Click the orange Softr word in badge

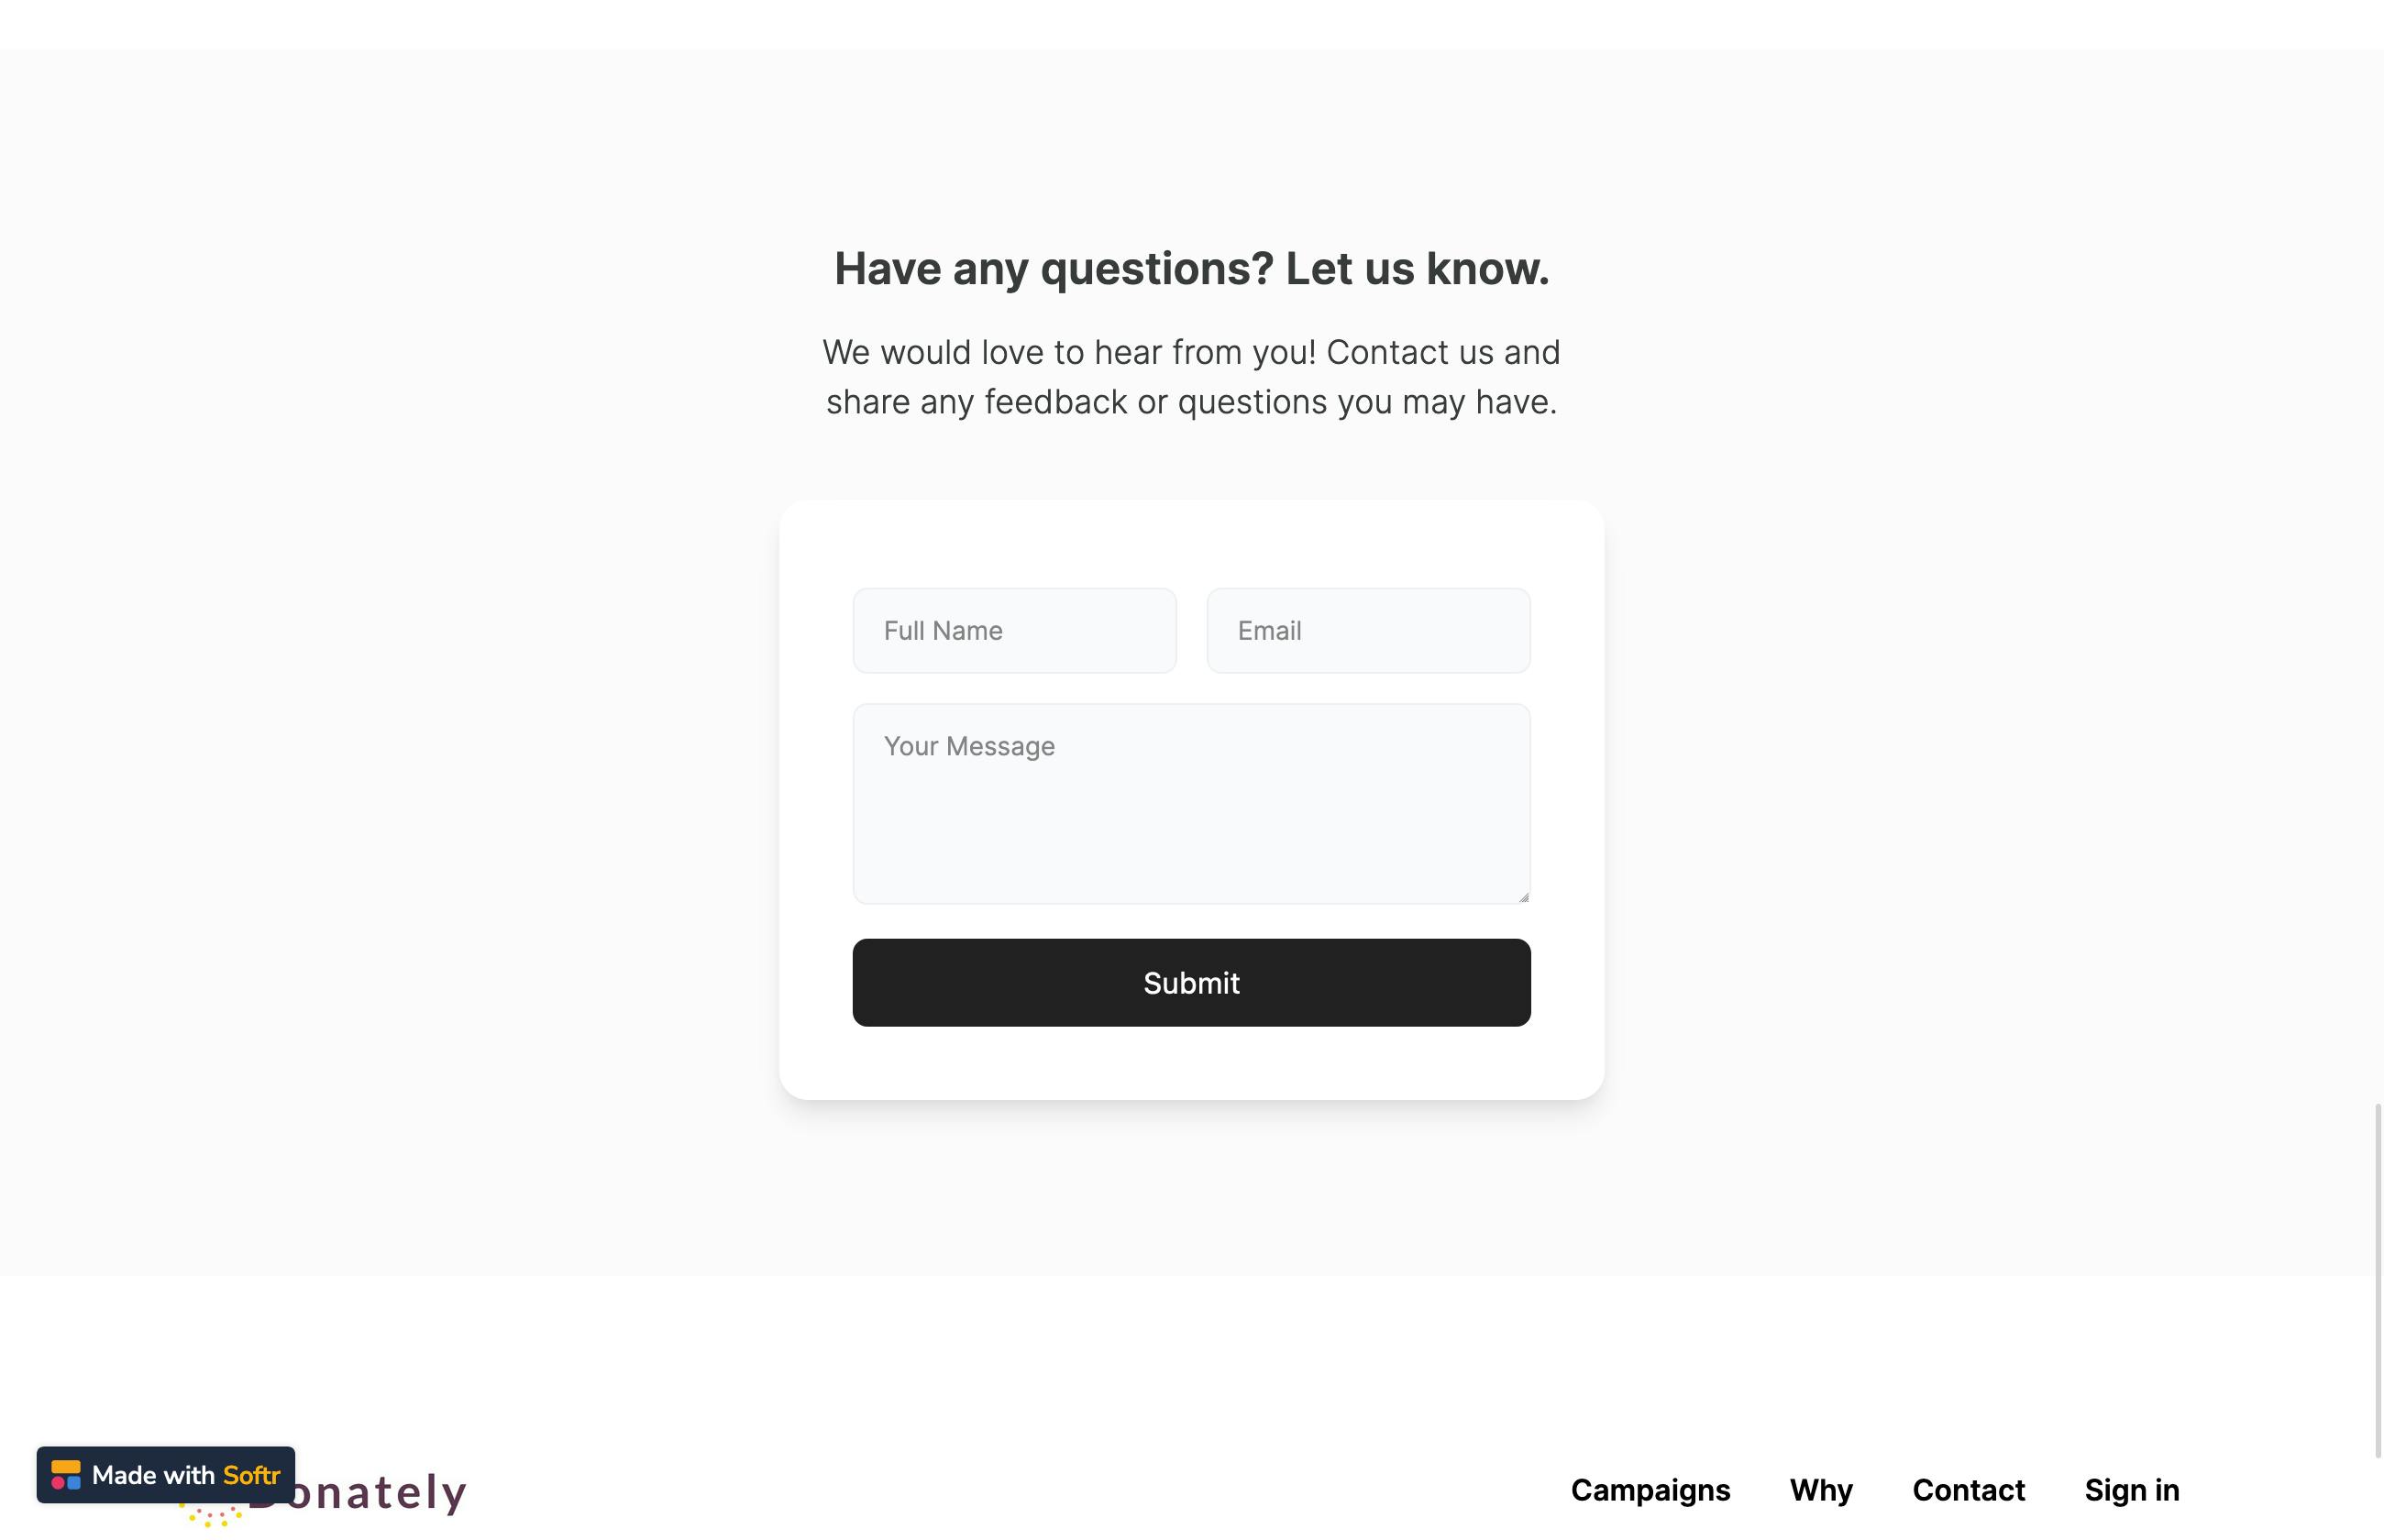pyautogui.click(x=251, y=1475)
